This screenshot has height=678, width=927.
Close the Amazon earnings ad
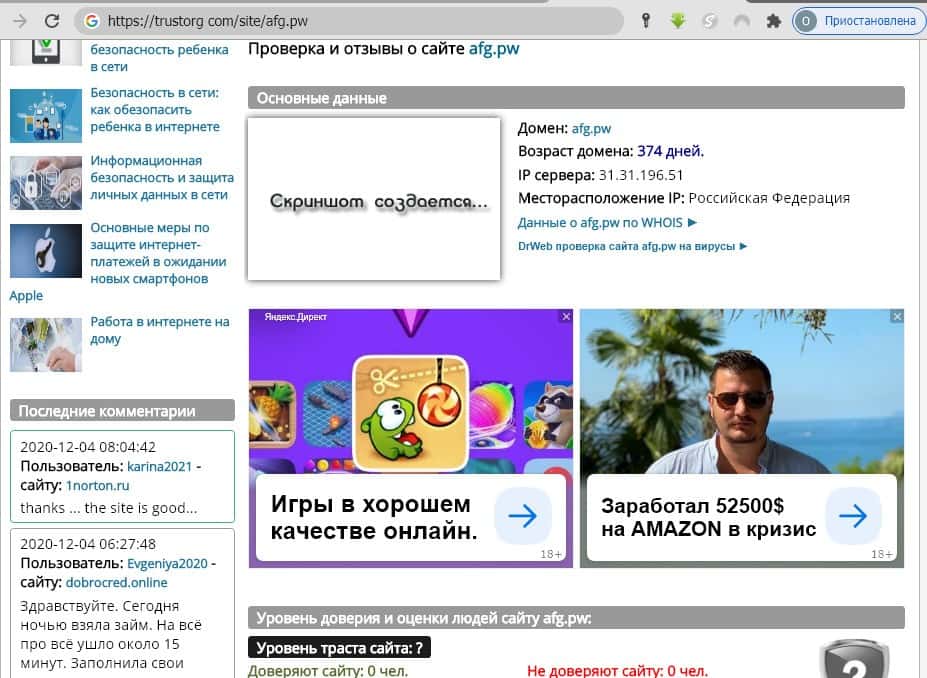coord(897,317)
